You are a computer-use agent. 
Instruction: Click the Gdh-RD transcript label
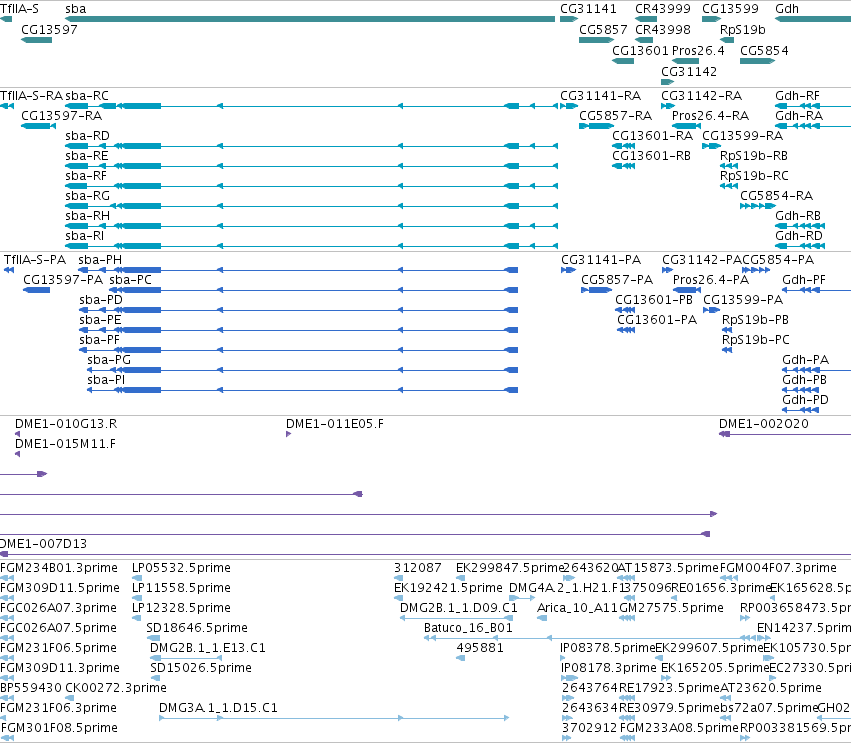799,236
